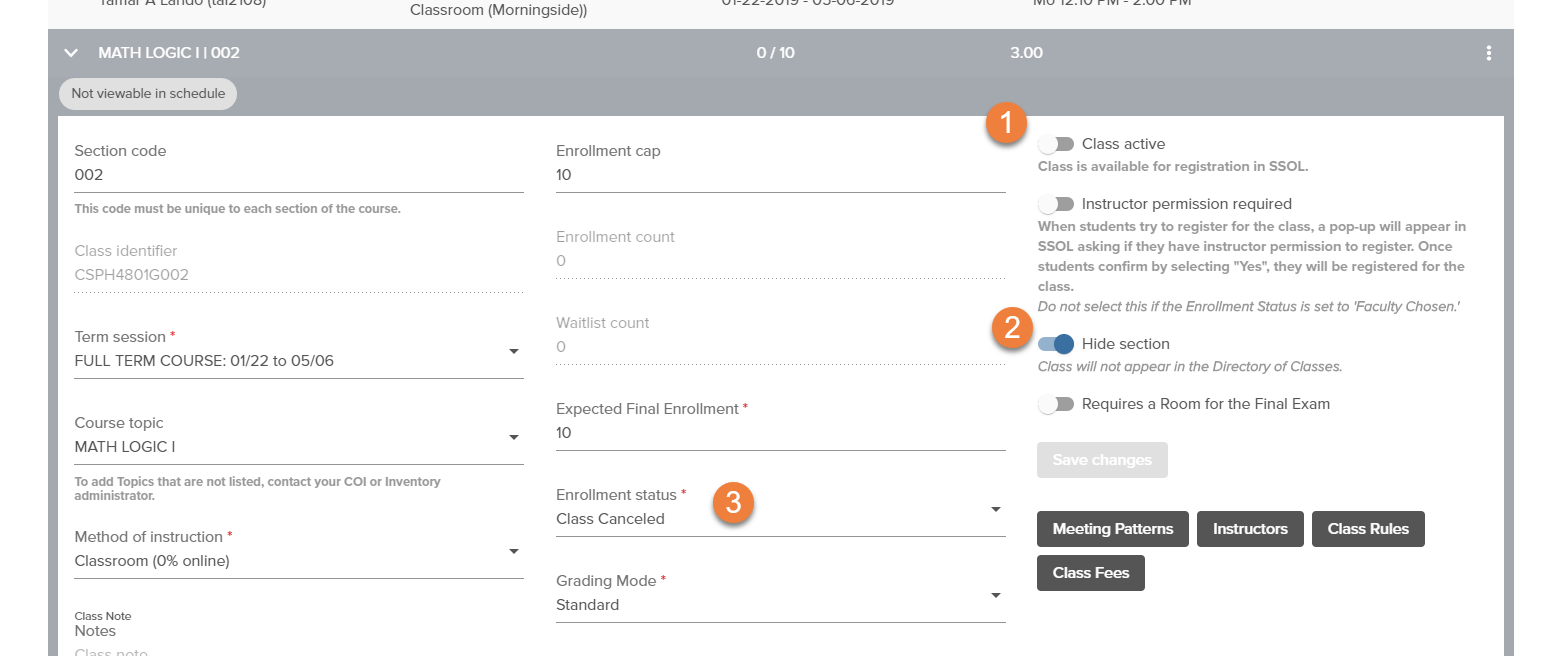The height and width of the screenshot is (656, 1545).
Task: Toggle Requires a Room for Final Exam
Action: pyautogui.click(x=1056, y=404)
